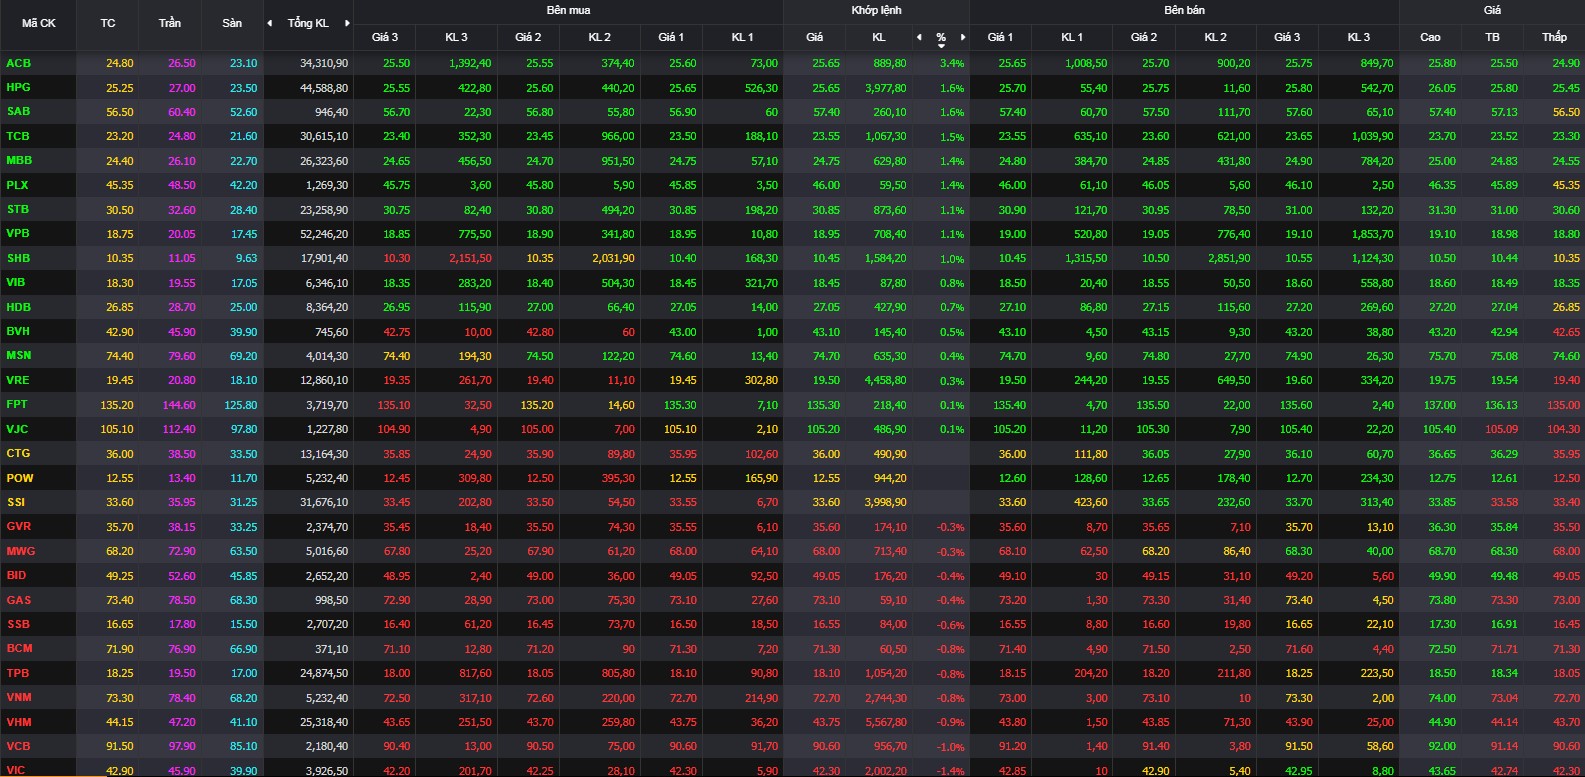Open the MBB stock symbol
Screen dimensions: 1585x777
19,160
